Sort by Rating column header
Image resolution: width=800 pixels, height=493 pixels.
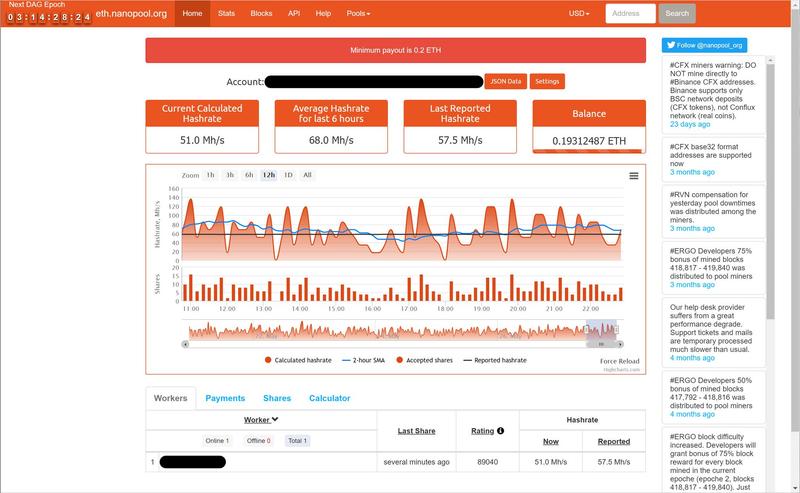pos(483,431)
